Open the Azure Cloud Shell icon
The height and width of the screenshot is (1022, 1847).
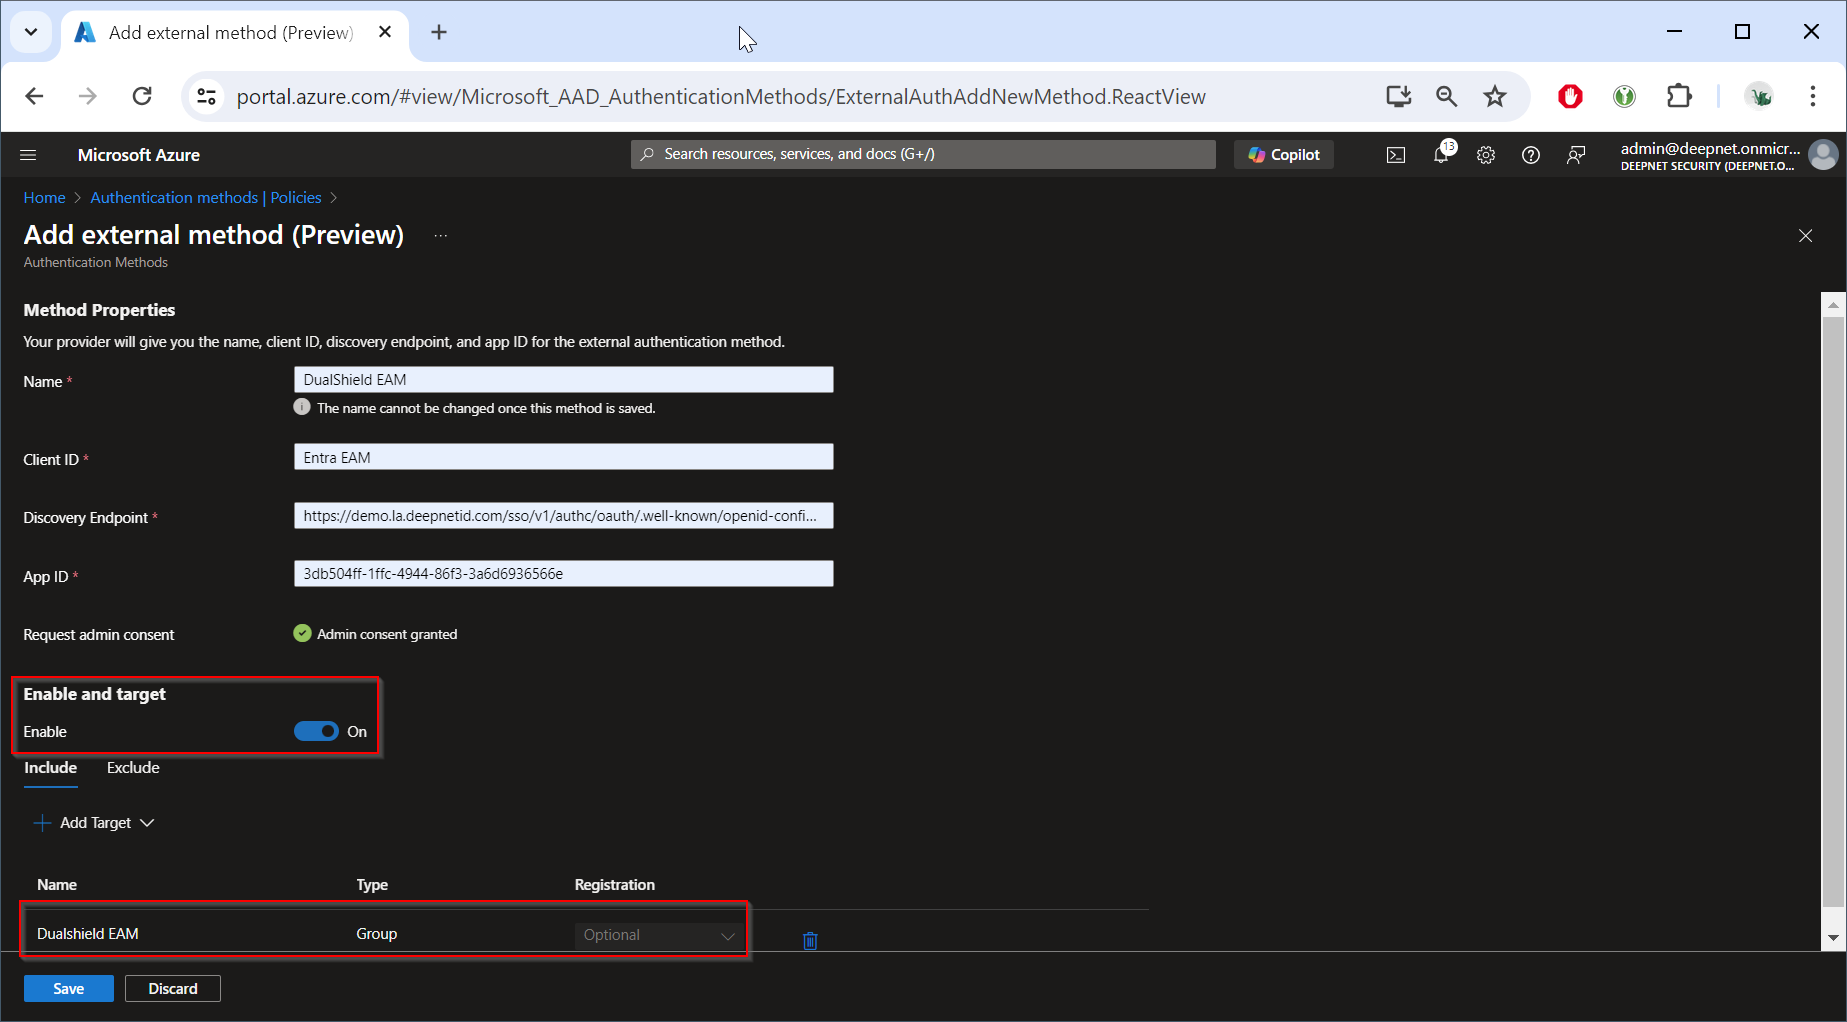(x=1395, y=155)
